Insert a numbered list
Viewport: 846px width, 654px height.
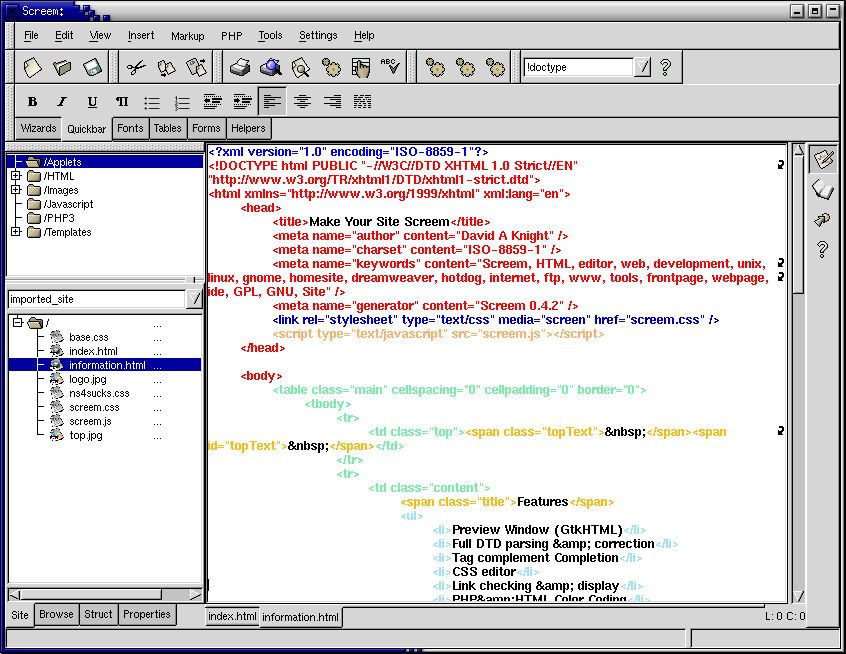point(182,102)
